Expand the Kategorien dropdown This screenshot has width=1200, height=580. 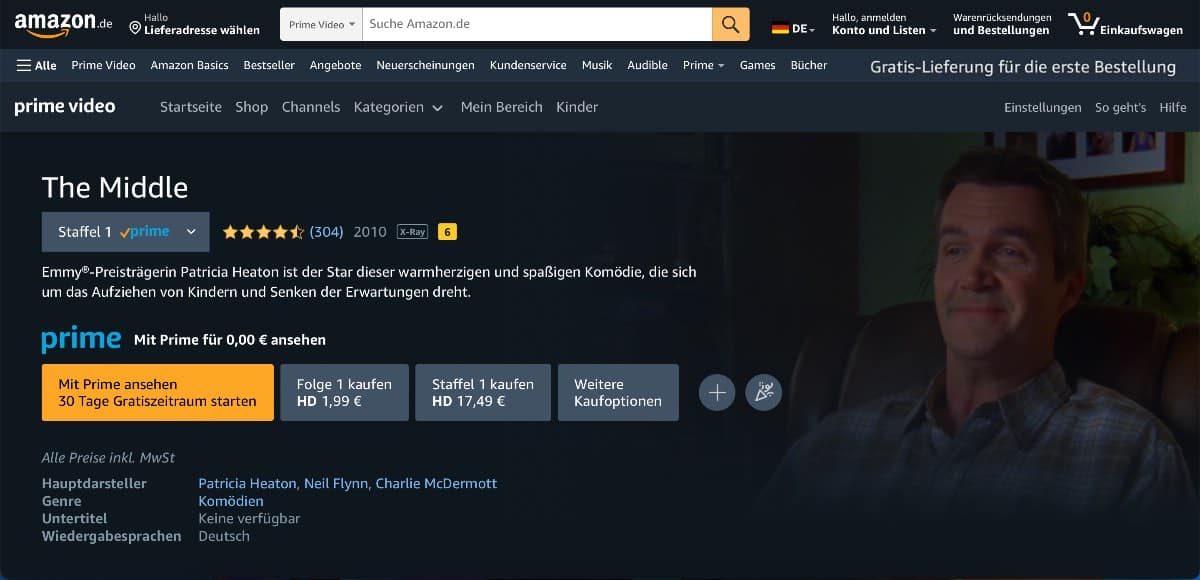pyautogui.click(x=398, y=107)
